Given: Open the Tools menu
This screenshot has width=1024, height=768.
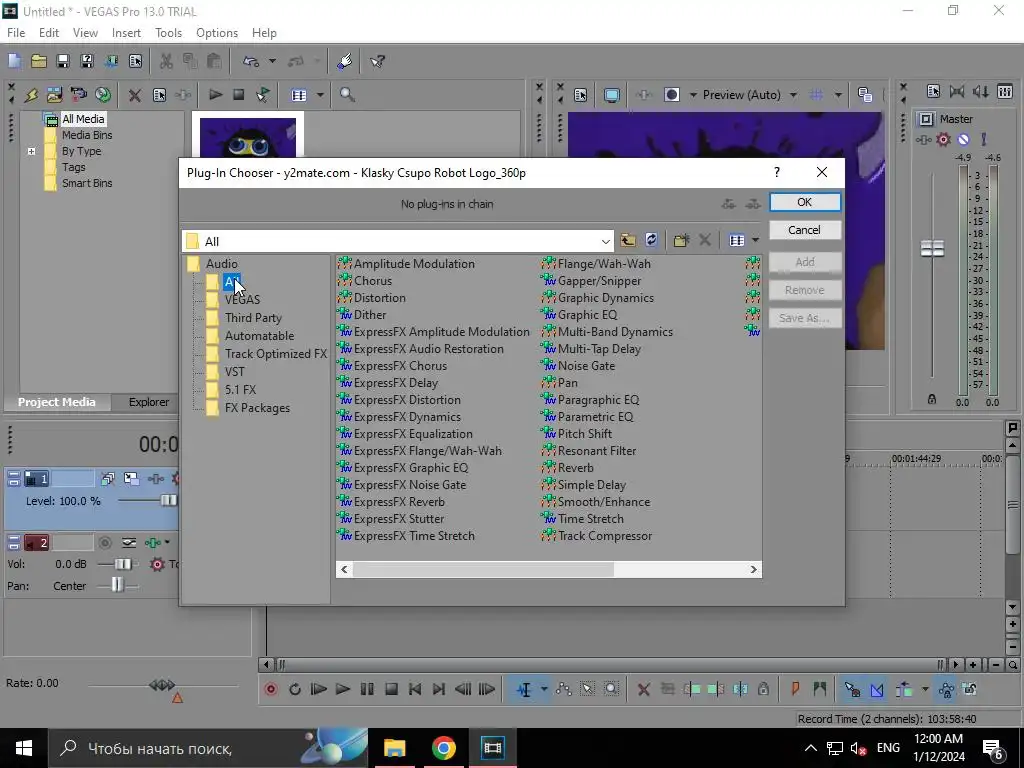Looking at the screenshot, I should point(168,33).
